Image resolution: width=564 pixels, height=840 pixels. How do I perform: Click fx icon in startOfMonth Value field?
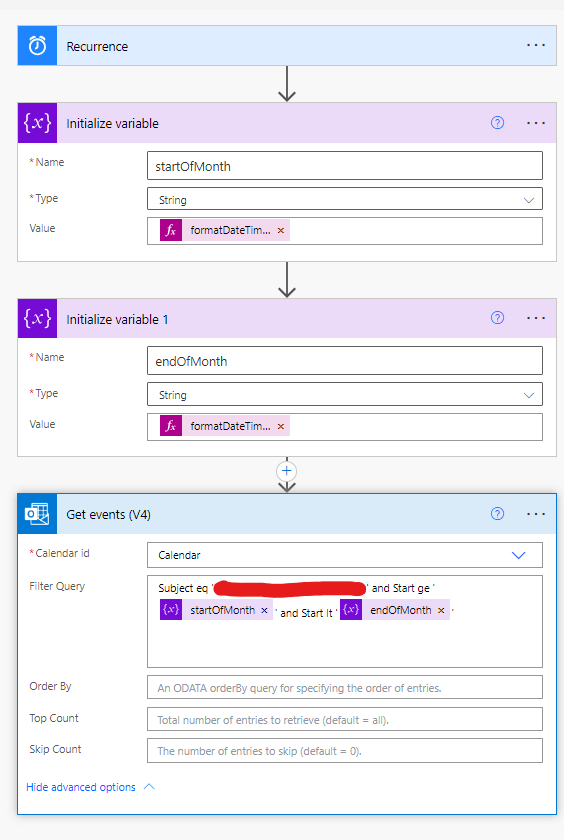click(x=171, y=230)
